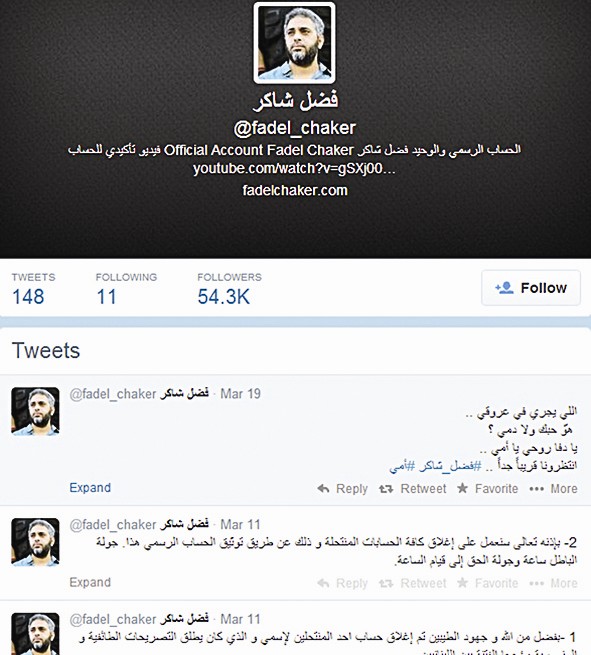
Task: Open the More options on tweet numbered 2
Action: point(553,583)
